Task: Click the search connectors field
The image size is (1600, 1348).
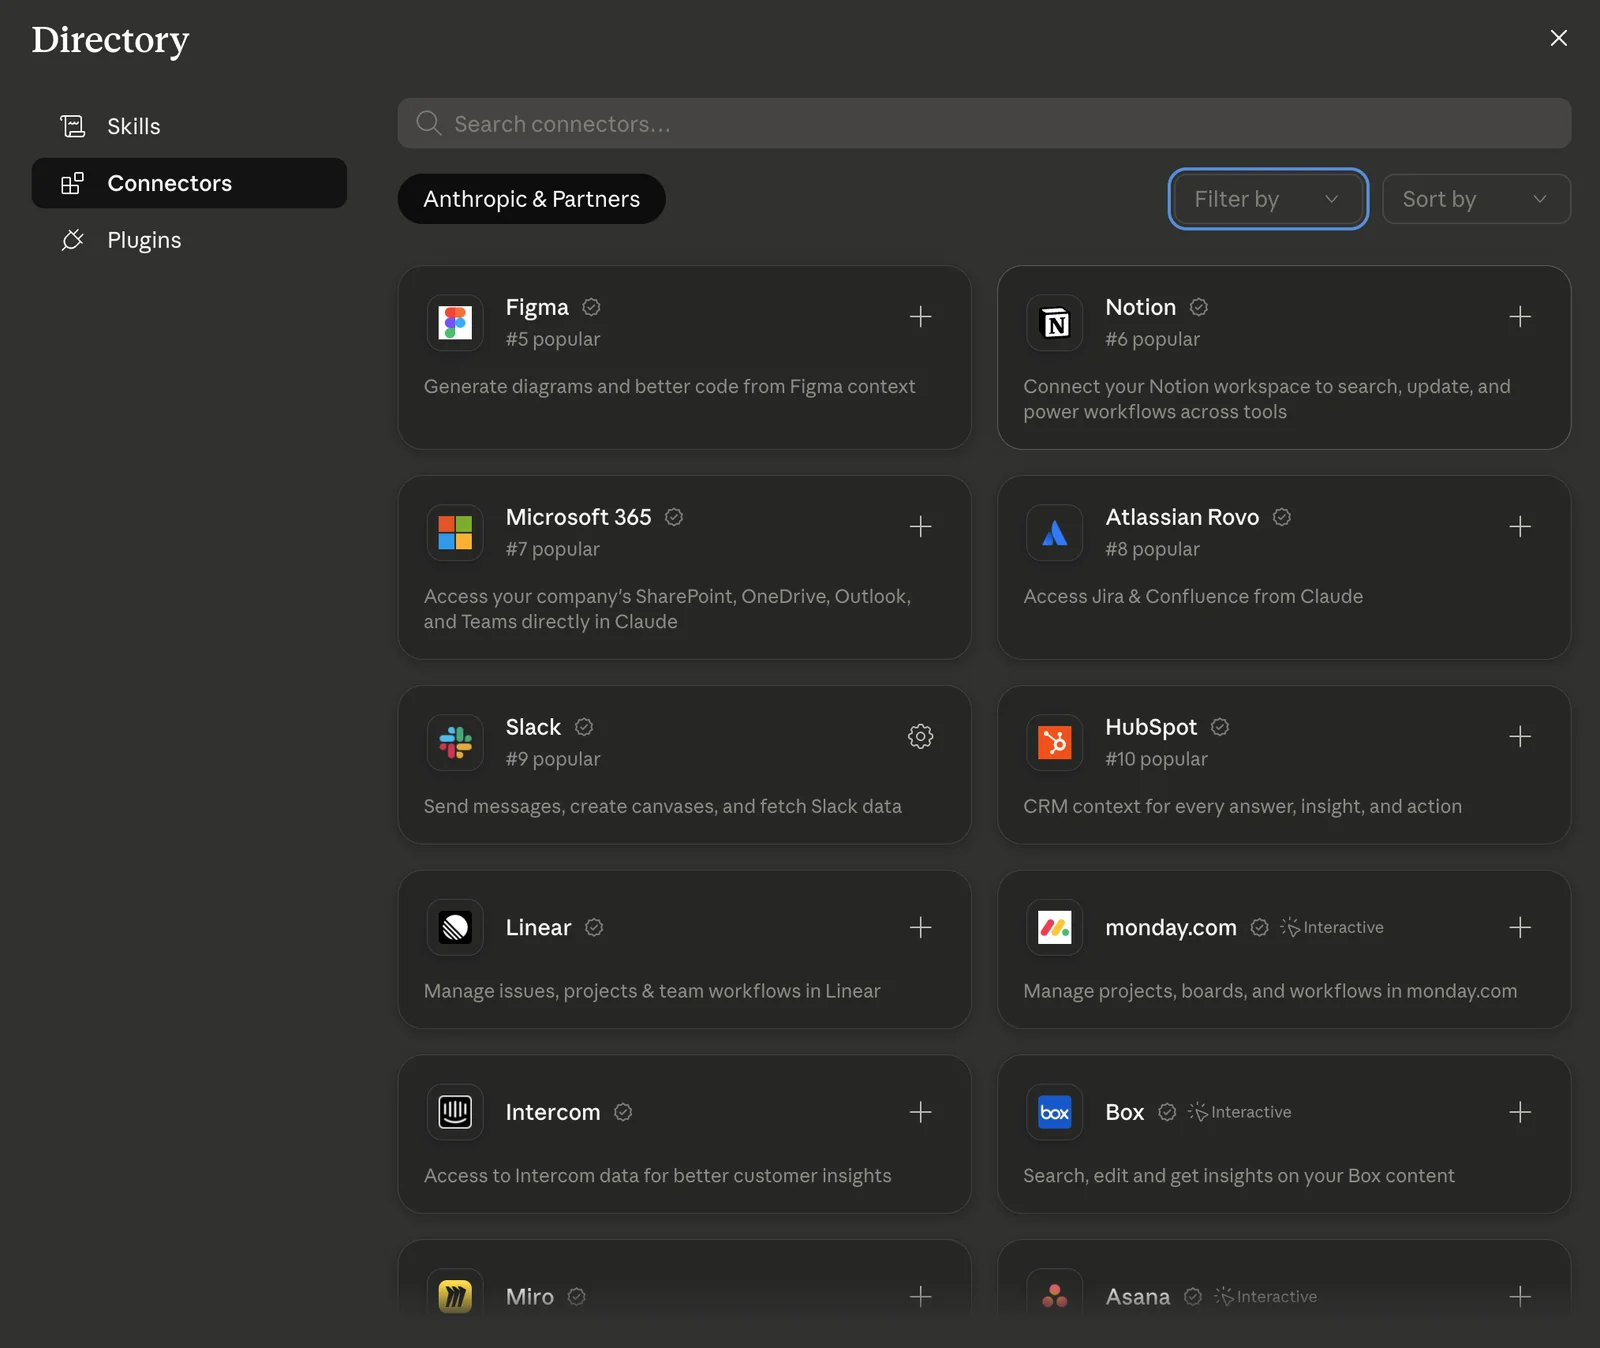Action: 984,123
